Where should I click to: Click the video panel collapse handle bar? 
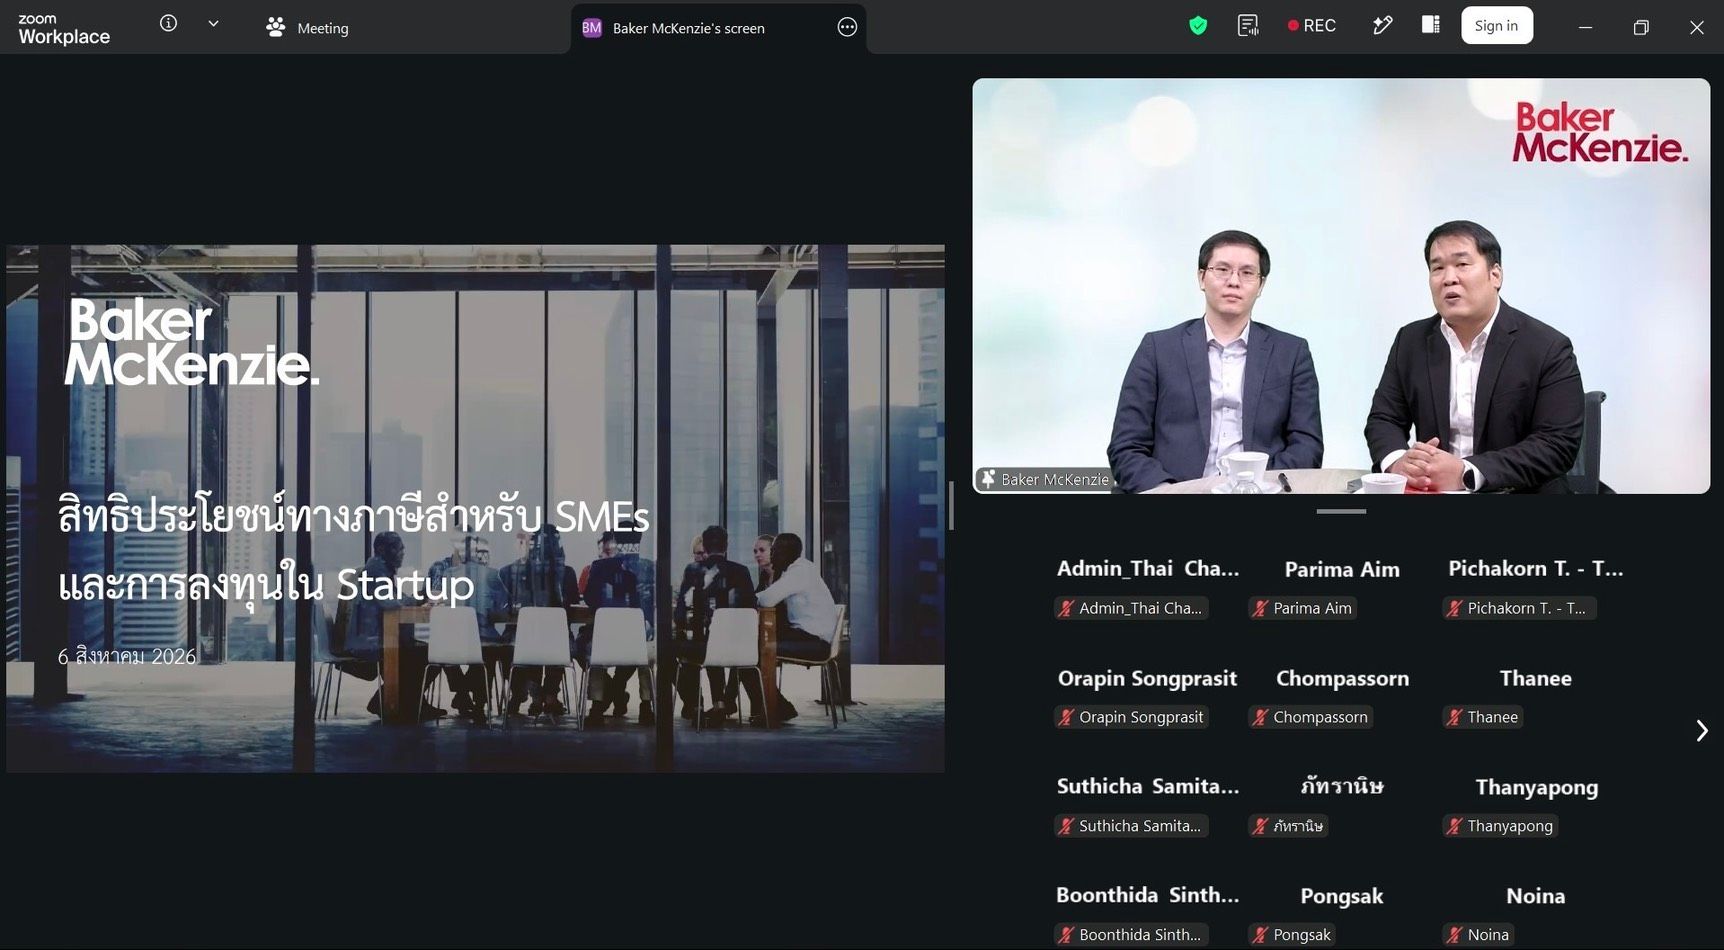click(1341, 511)
